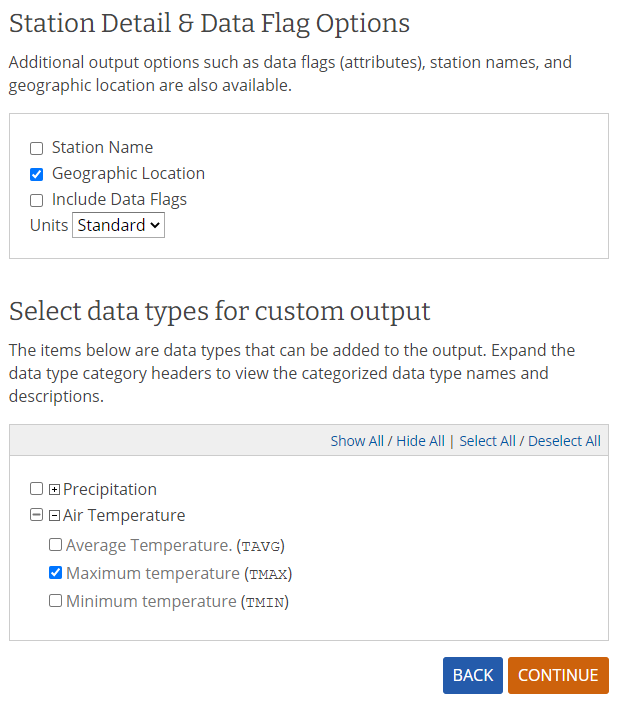
Task: Click the Air Temperature category label
Action: (x=124, y=515)
